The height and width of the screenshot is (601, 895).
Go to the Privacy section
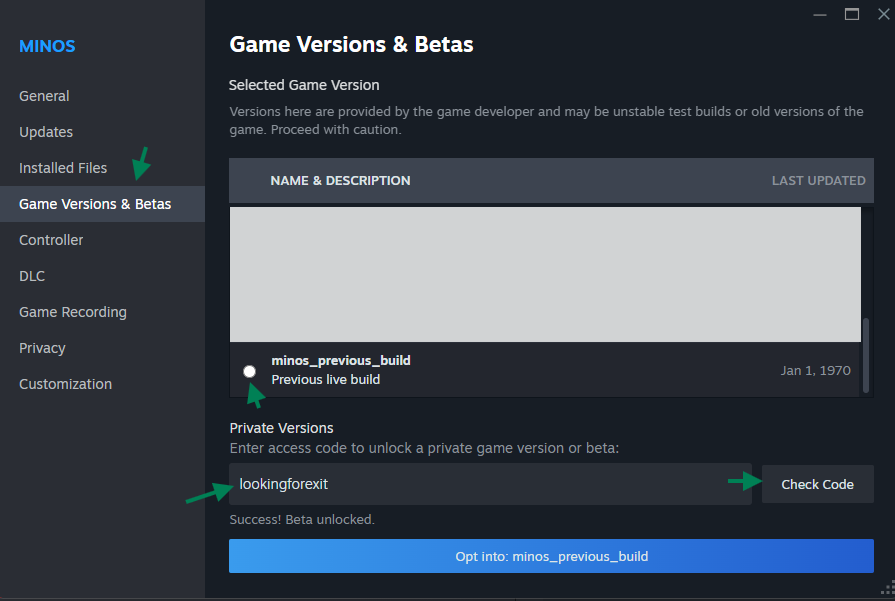(42, 348)
